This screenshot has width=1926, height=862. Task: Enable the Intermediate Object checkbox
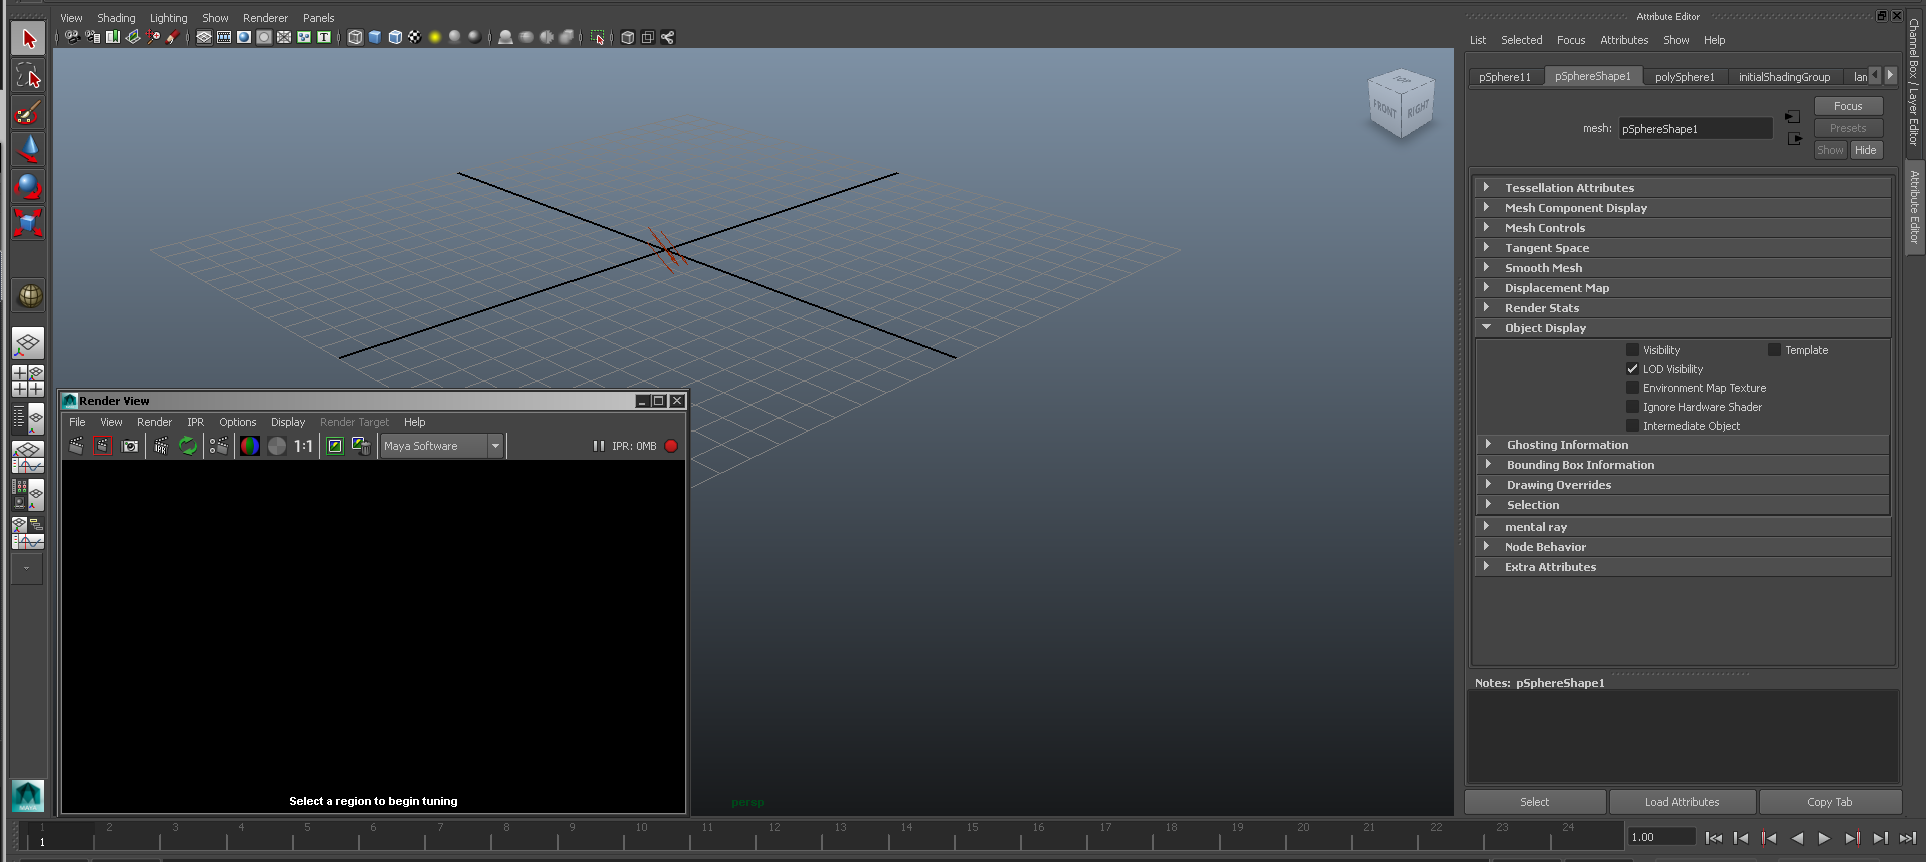pos(1632,426)
